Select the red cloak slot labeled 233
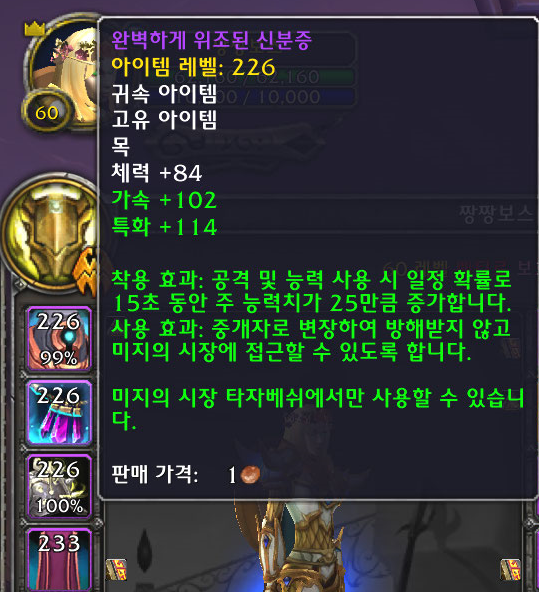 tap(59, 560)
